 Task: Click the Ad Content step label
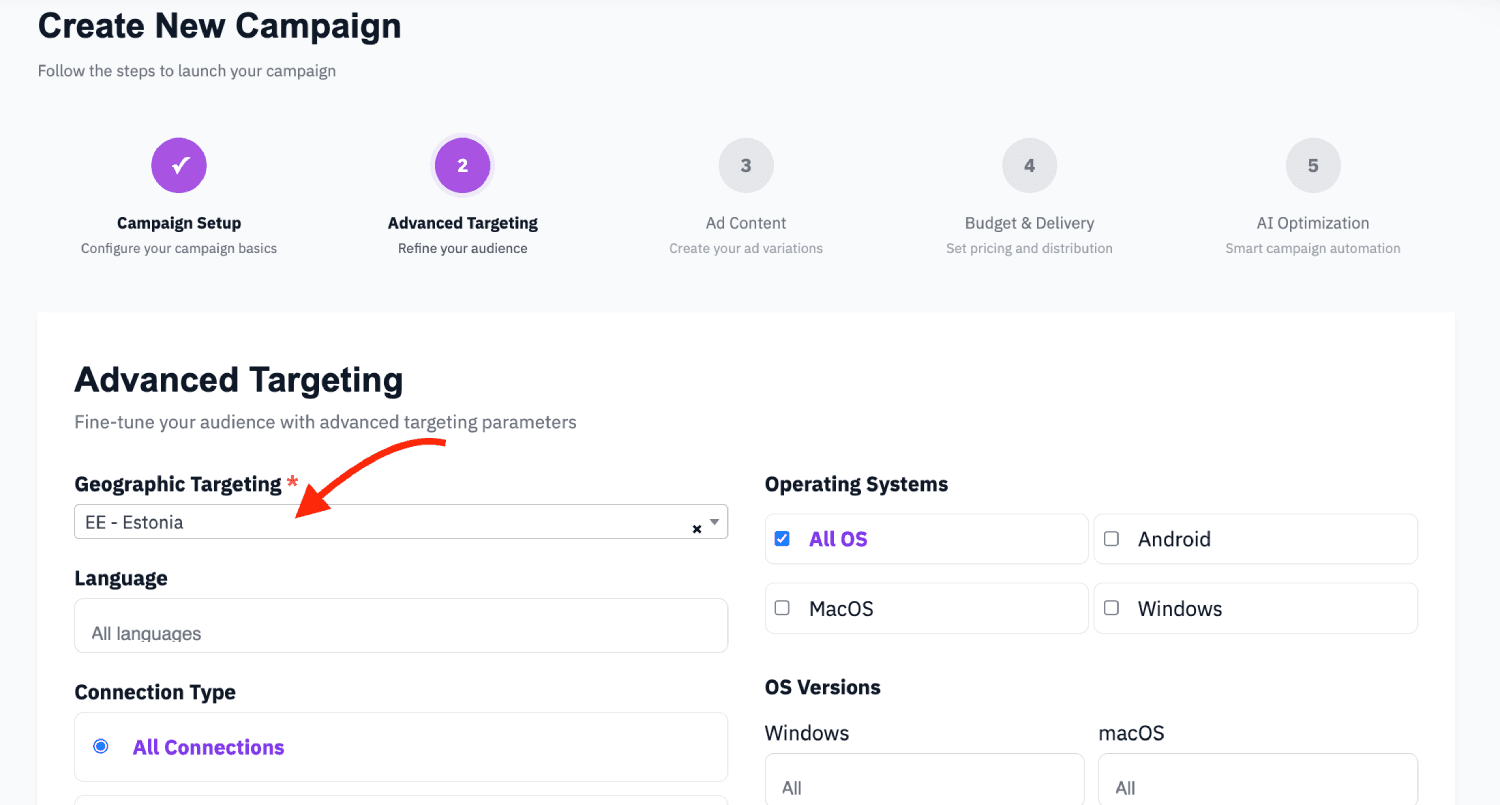click(746, 223)
